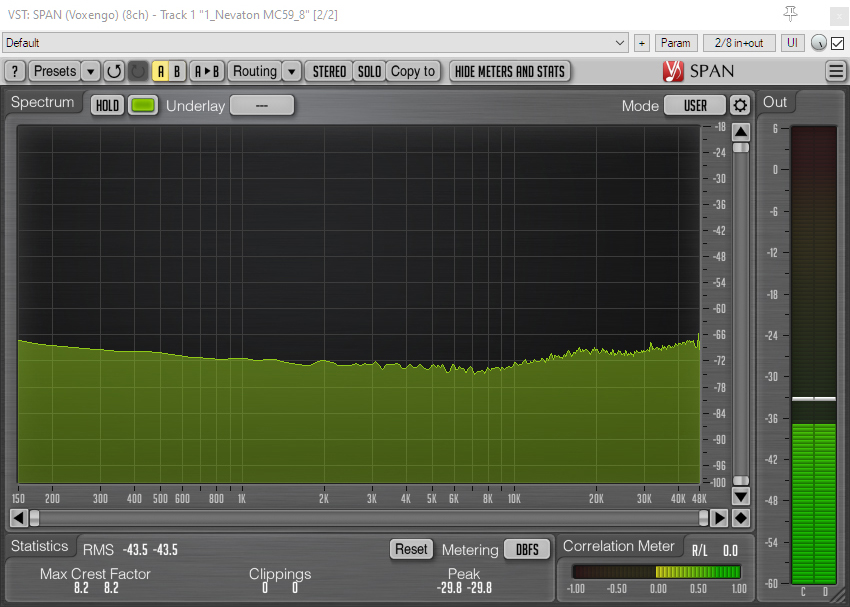Click the Reset statistics button
The height and width of the screenshot is (607, 850).
411,549
